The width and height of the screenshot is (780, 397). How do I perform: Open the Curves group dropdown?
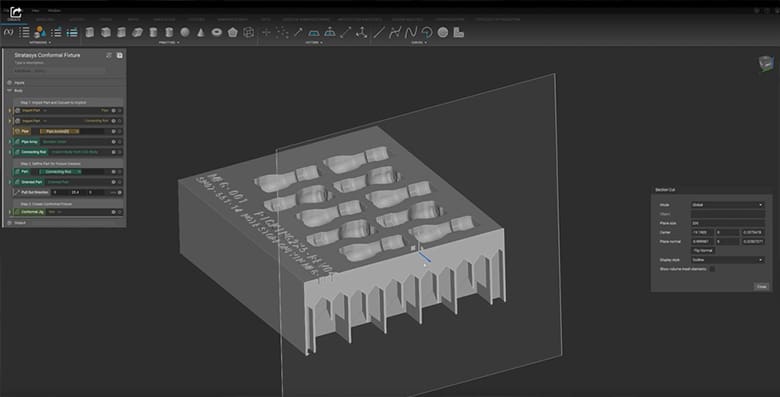point(419,43)
